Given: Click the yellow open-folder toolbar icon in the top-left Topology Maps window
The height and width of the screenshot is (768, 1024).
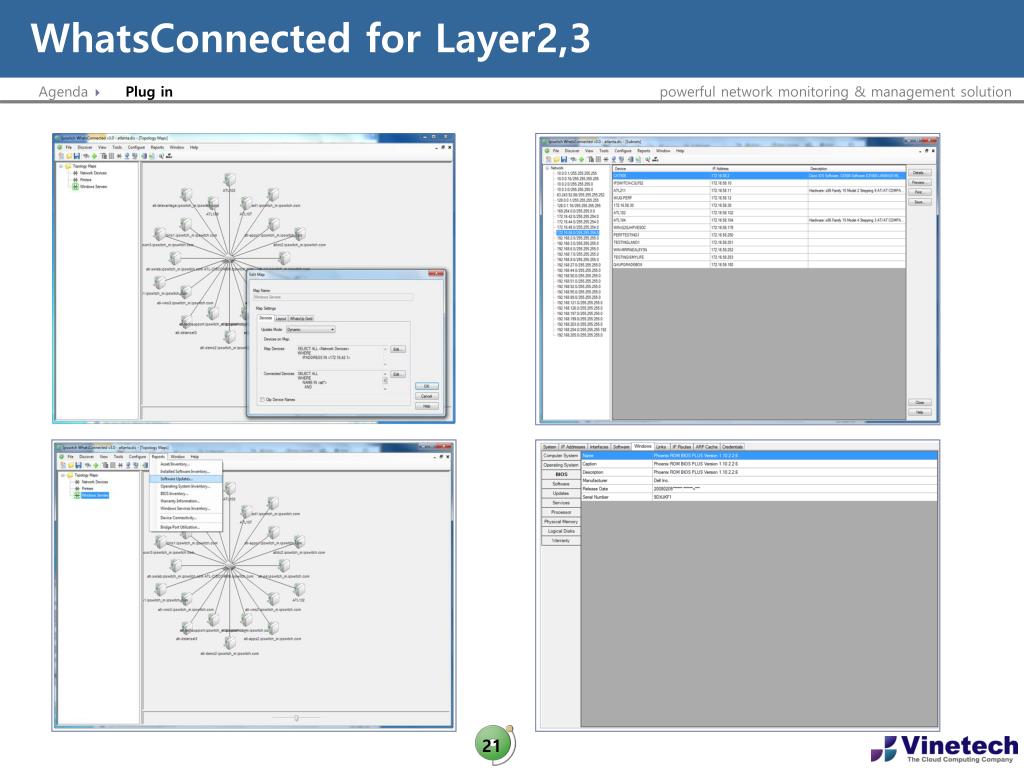Looking at the screenshot, I should (x=69, y=156).
